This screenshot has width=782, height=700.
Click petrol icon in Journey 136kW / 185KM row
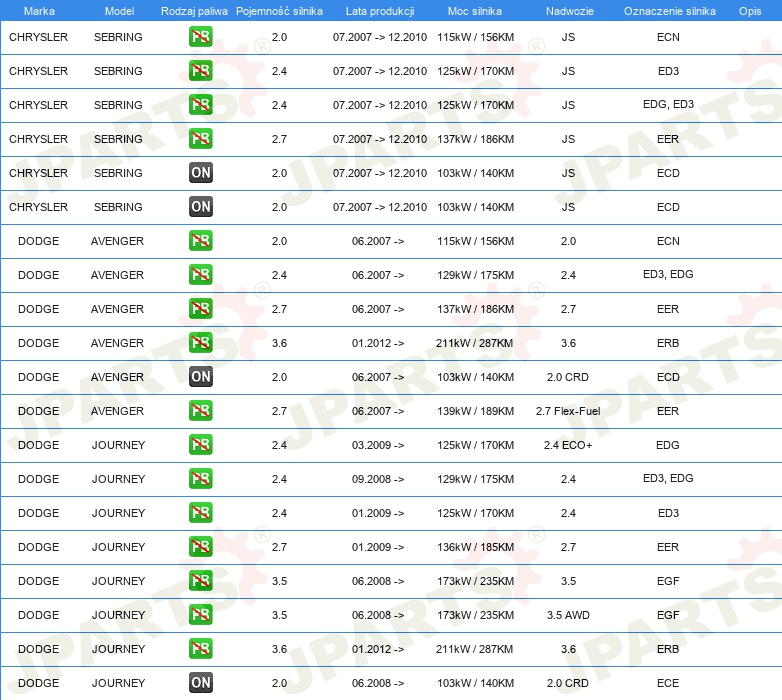(x=200, y=546)
